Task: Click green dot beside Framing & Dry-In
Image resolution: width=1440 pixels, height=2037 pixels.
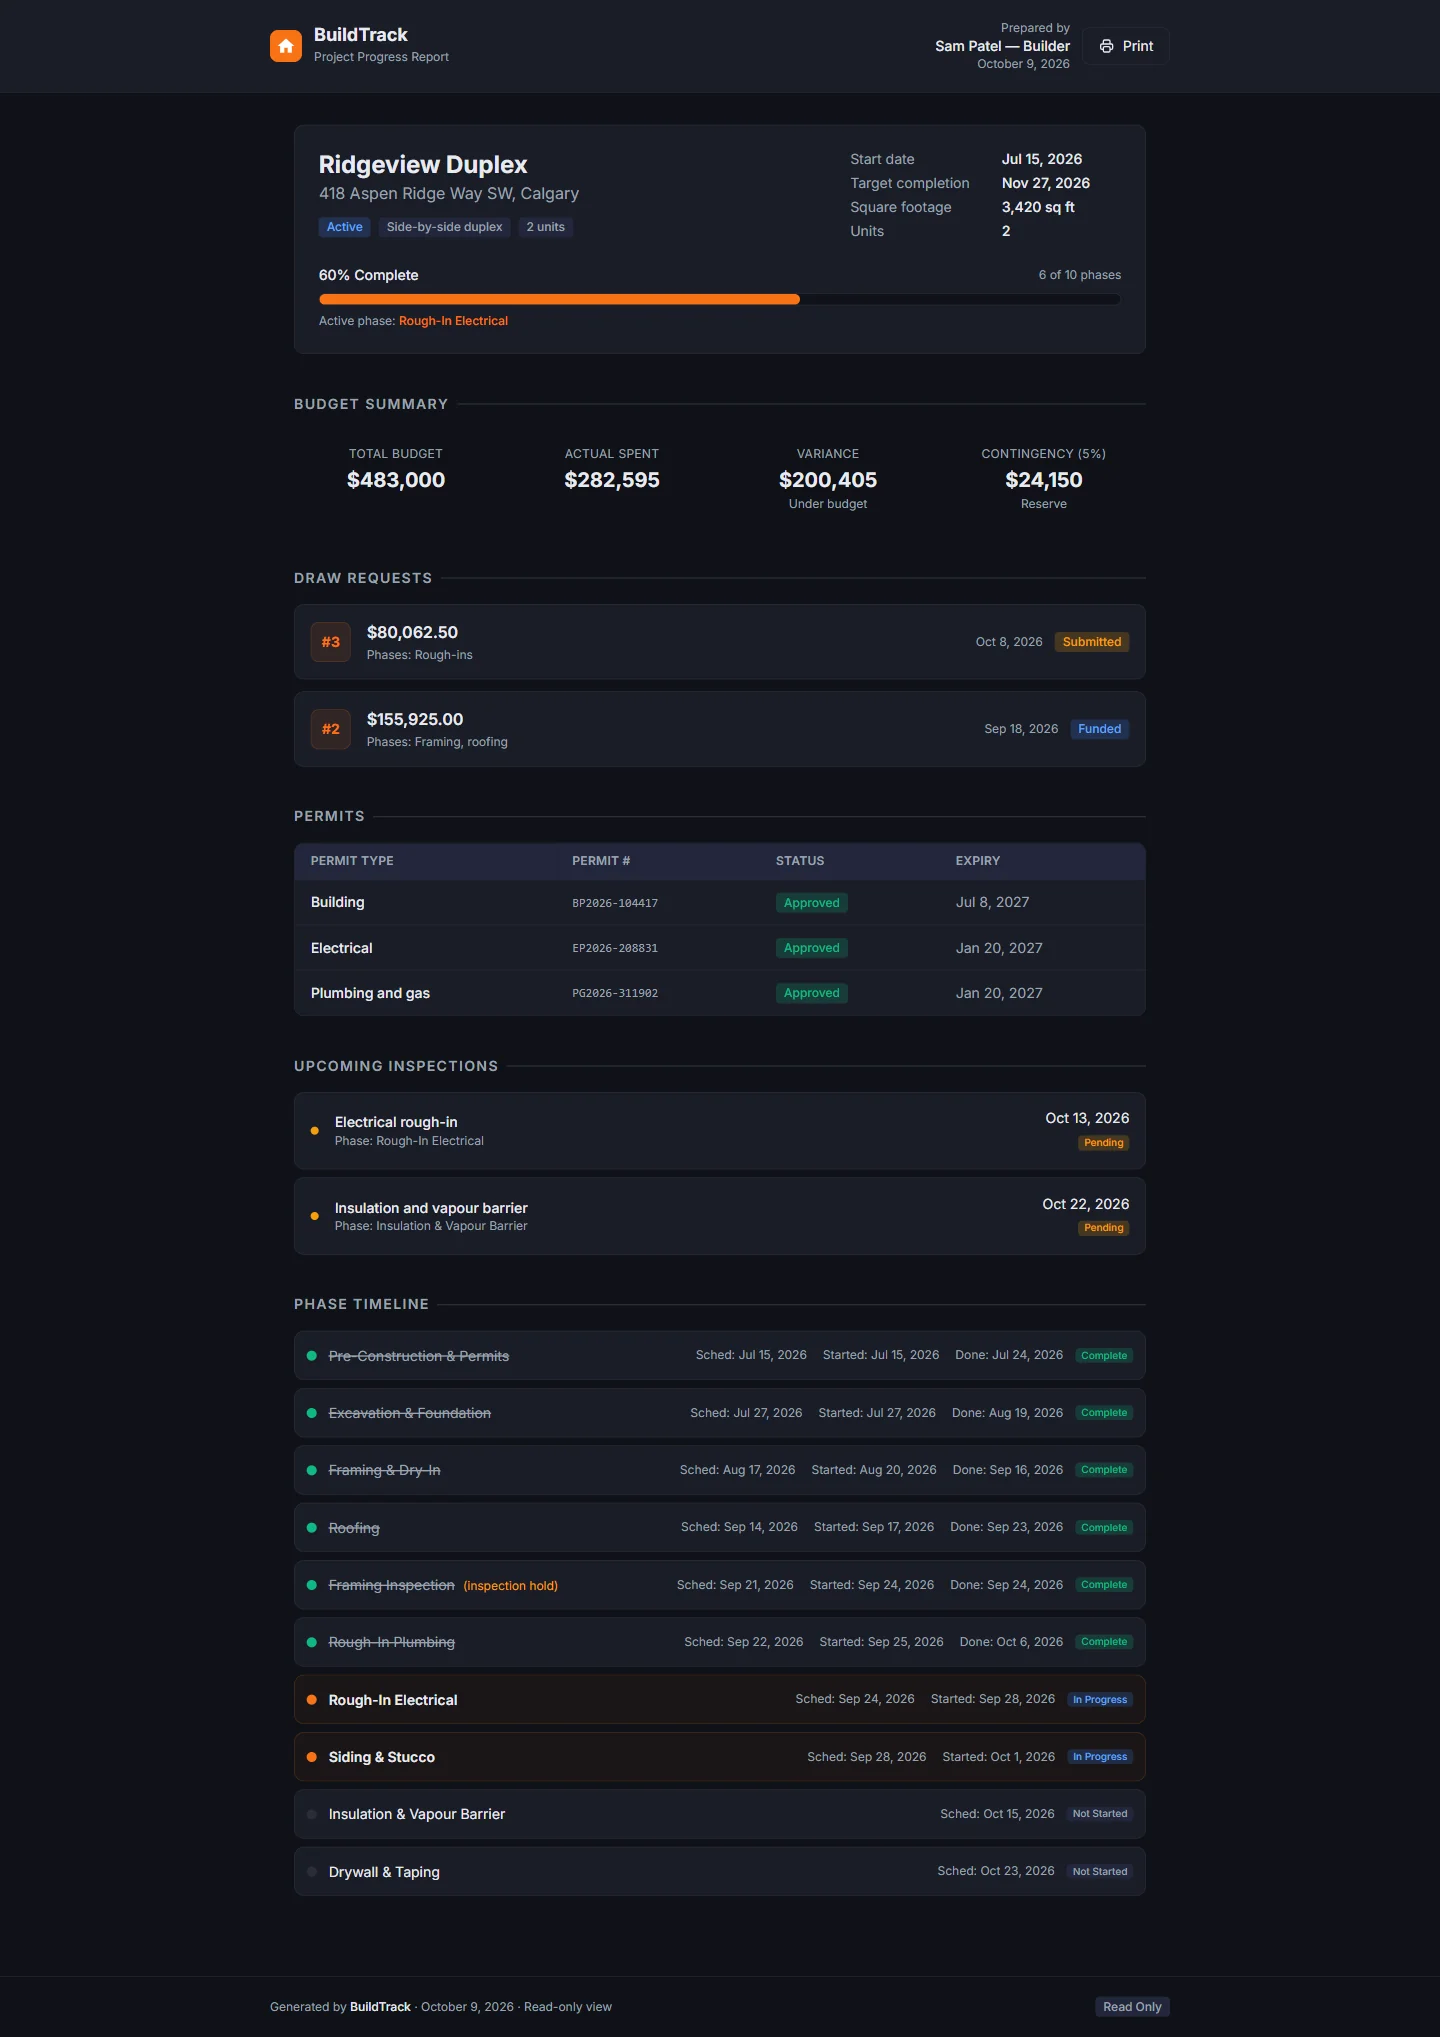Action: tap(312, 1470)
